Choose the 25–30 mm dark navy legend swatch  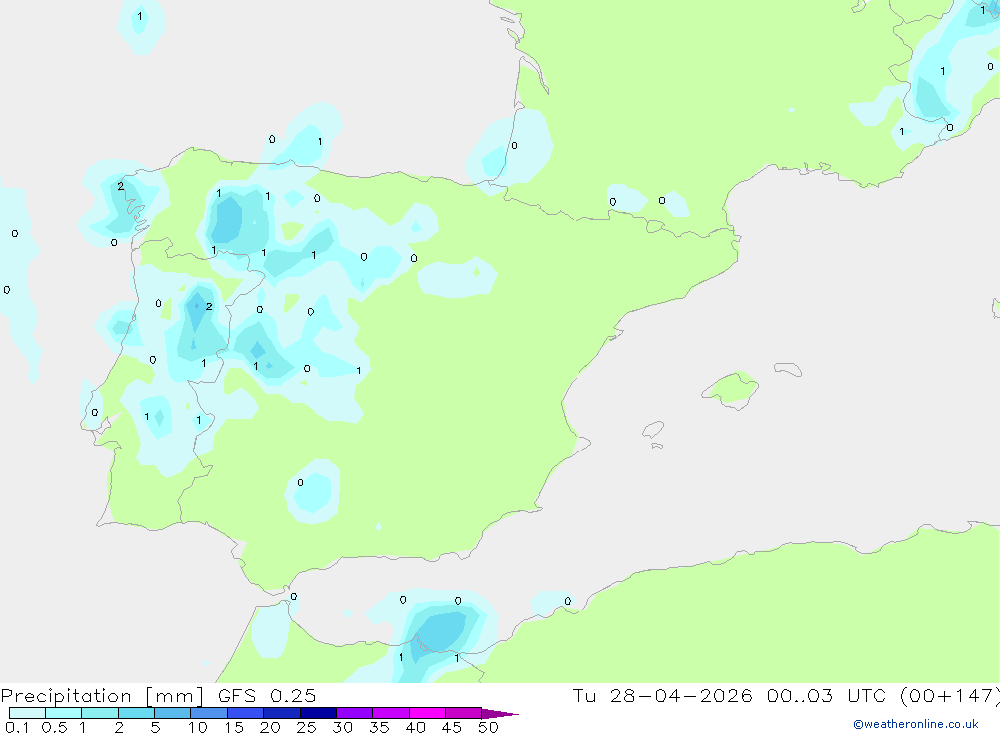coord(318,713)
